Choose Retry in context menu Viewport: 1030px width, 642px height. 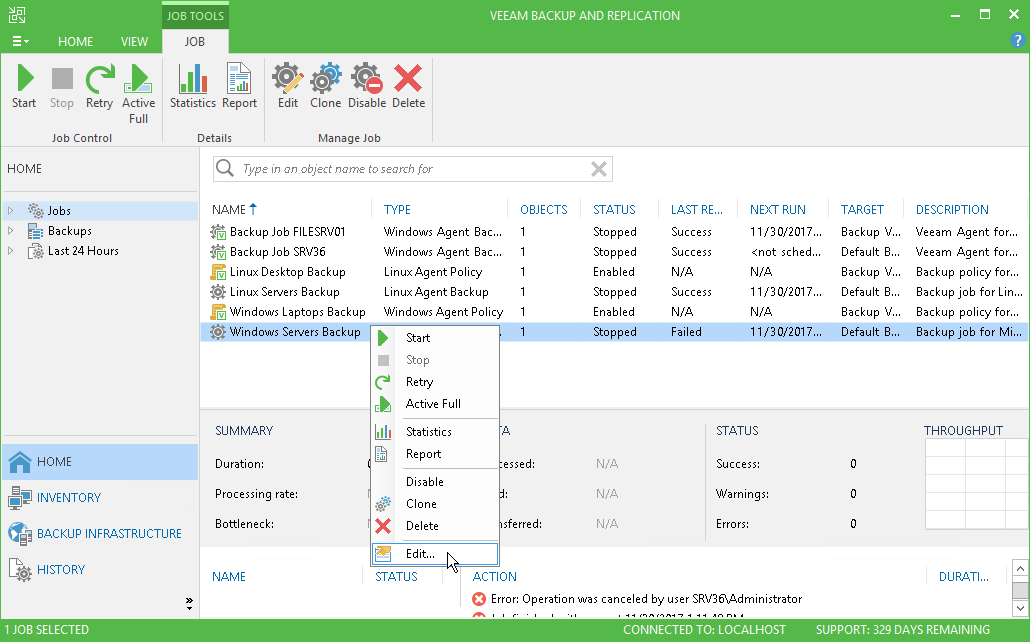point(435,382)
